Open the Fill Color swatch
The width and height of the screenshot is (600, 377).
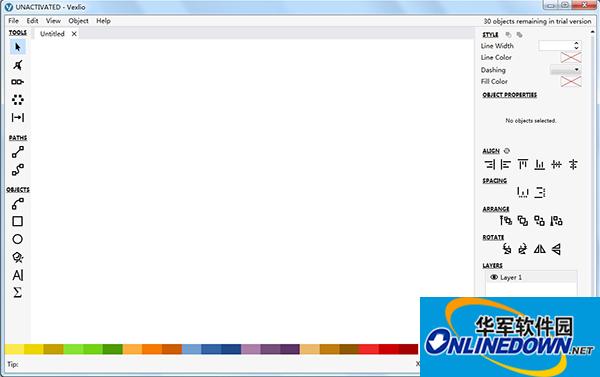pyautogui.click(x=571, y=82)
